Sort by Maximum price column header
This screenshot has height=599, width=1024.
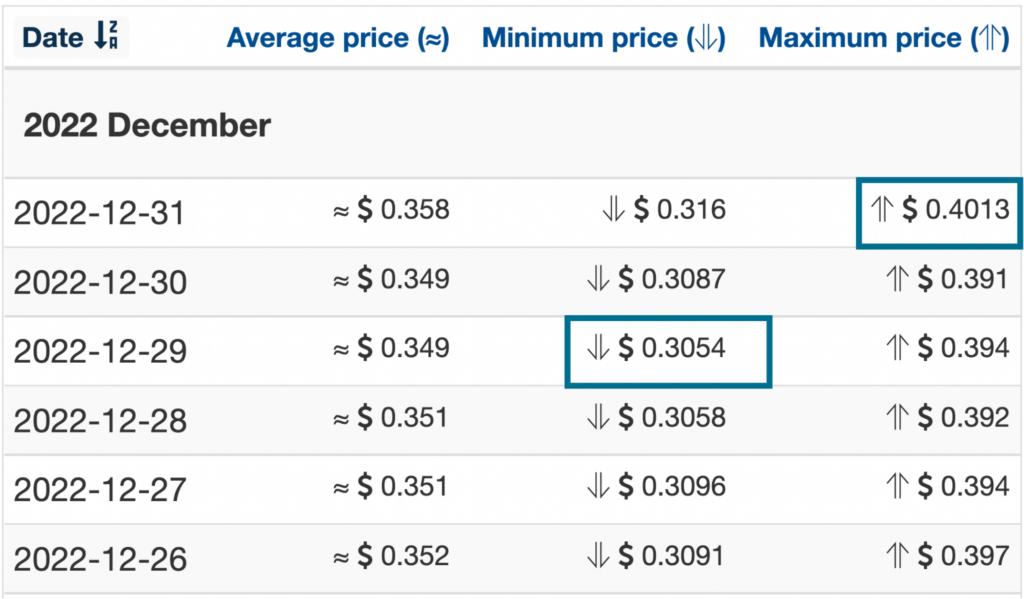(x=884, y=38)
